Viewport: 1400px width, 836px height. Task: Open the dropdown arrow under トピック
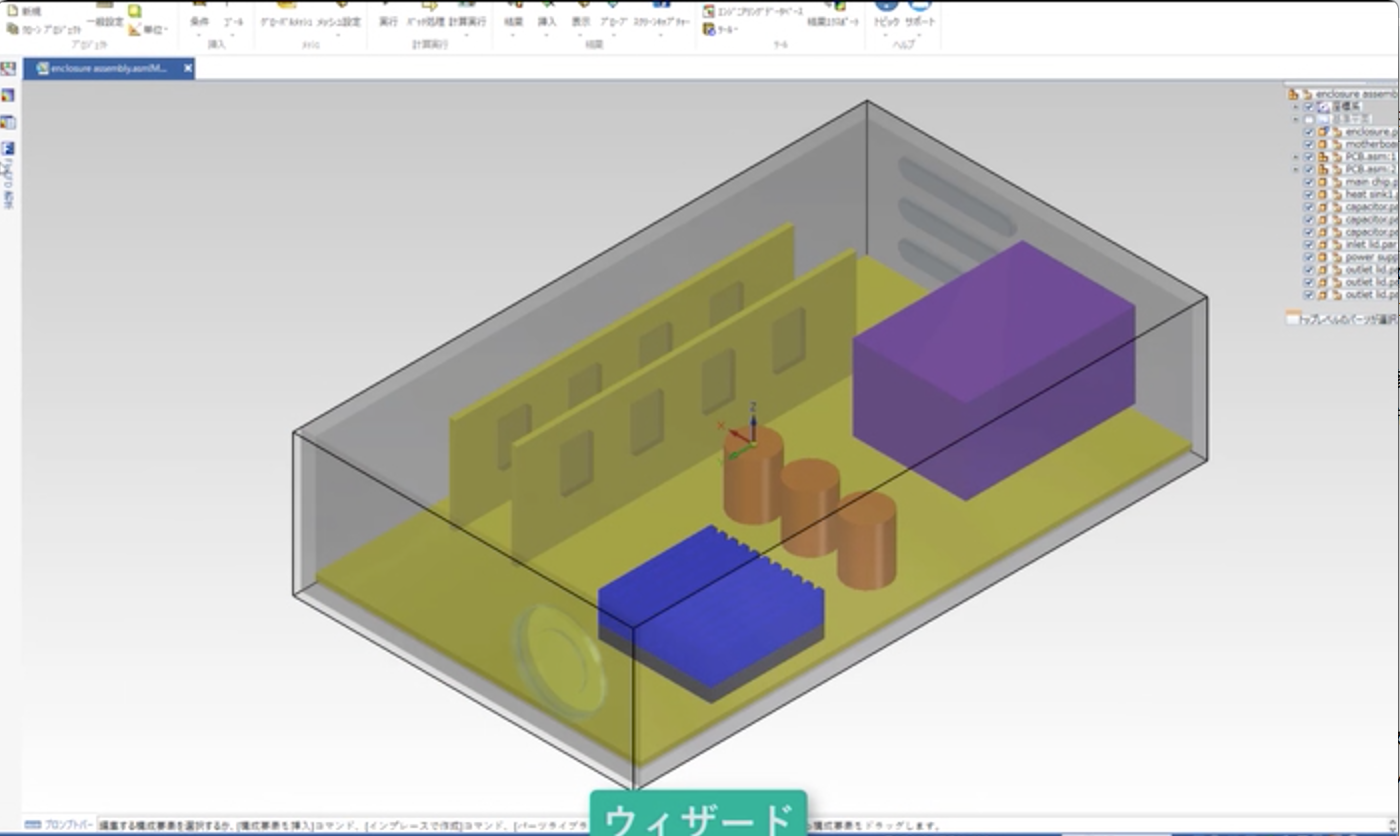[x=886, y=35]
